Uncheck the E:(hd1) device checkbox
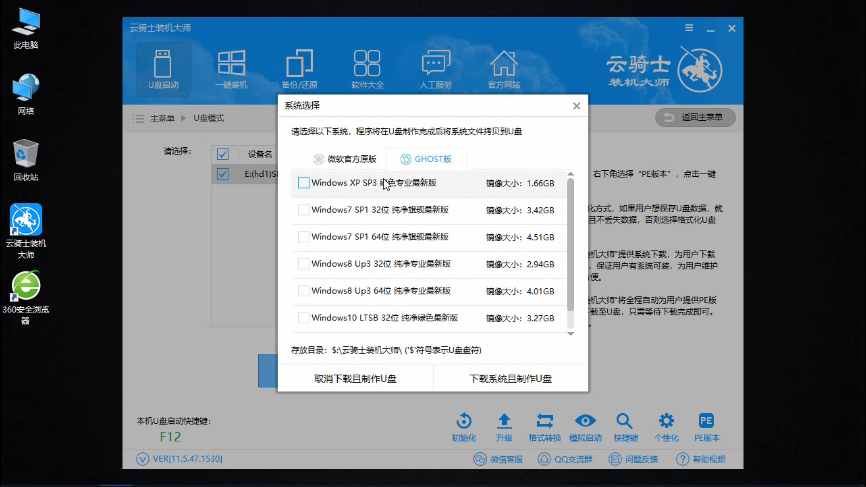Screen dimensions: 866x487 tap(223, 174)
